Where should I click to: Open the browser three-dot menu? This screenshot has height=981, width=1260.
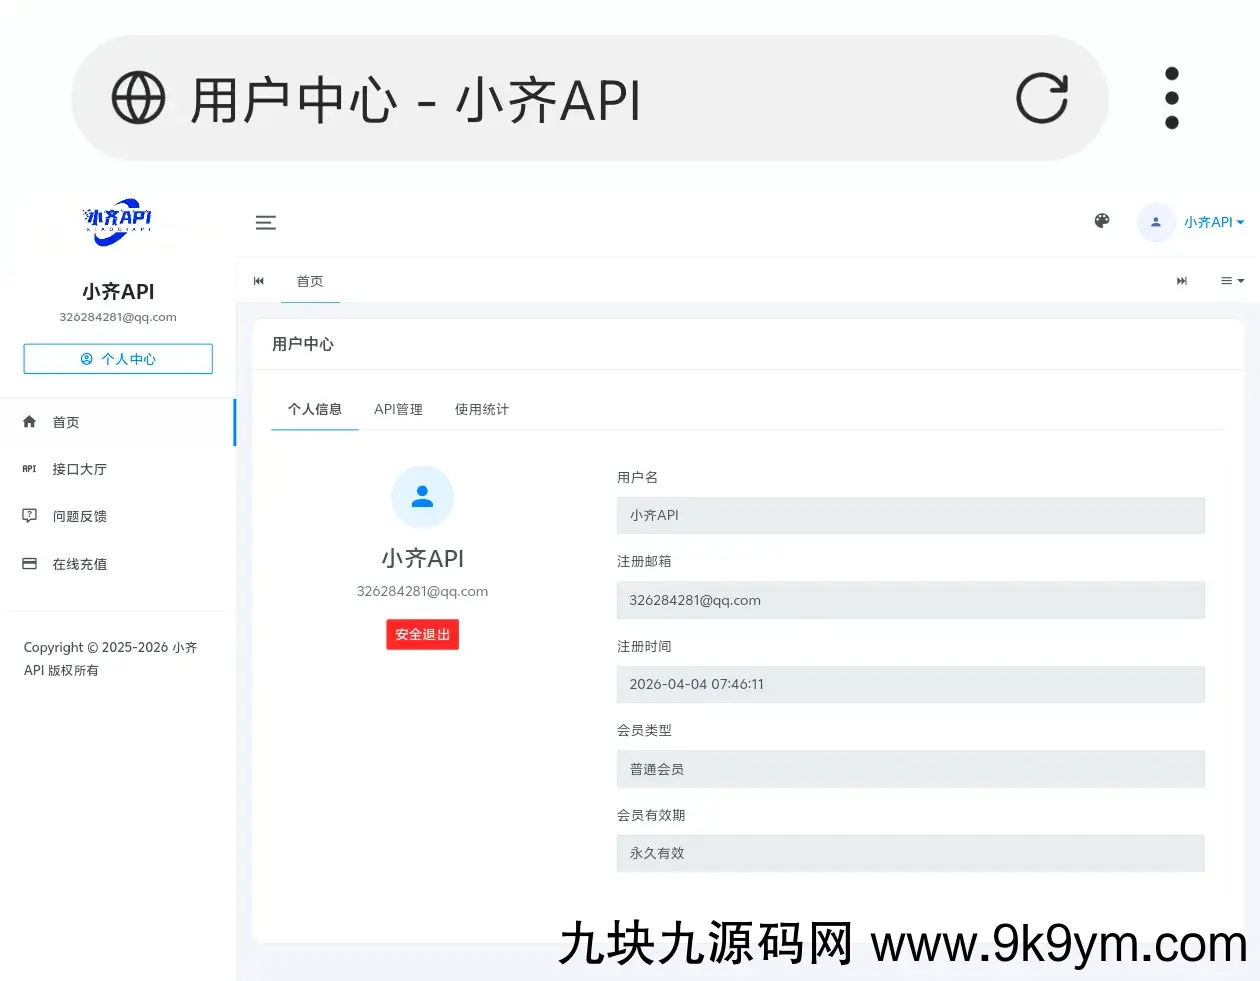(1171, 98)
